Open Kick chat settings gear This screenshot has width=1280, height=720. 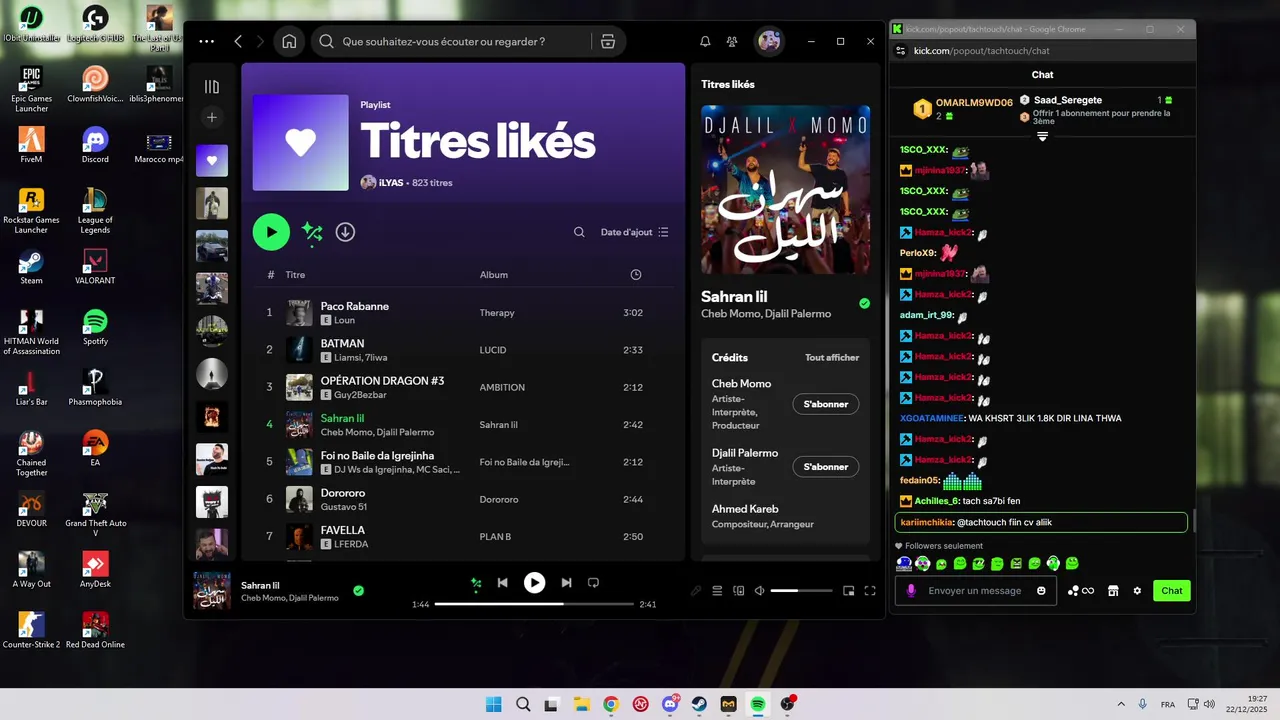[1137, 591]
